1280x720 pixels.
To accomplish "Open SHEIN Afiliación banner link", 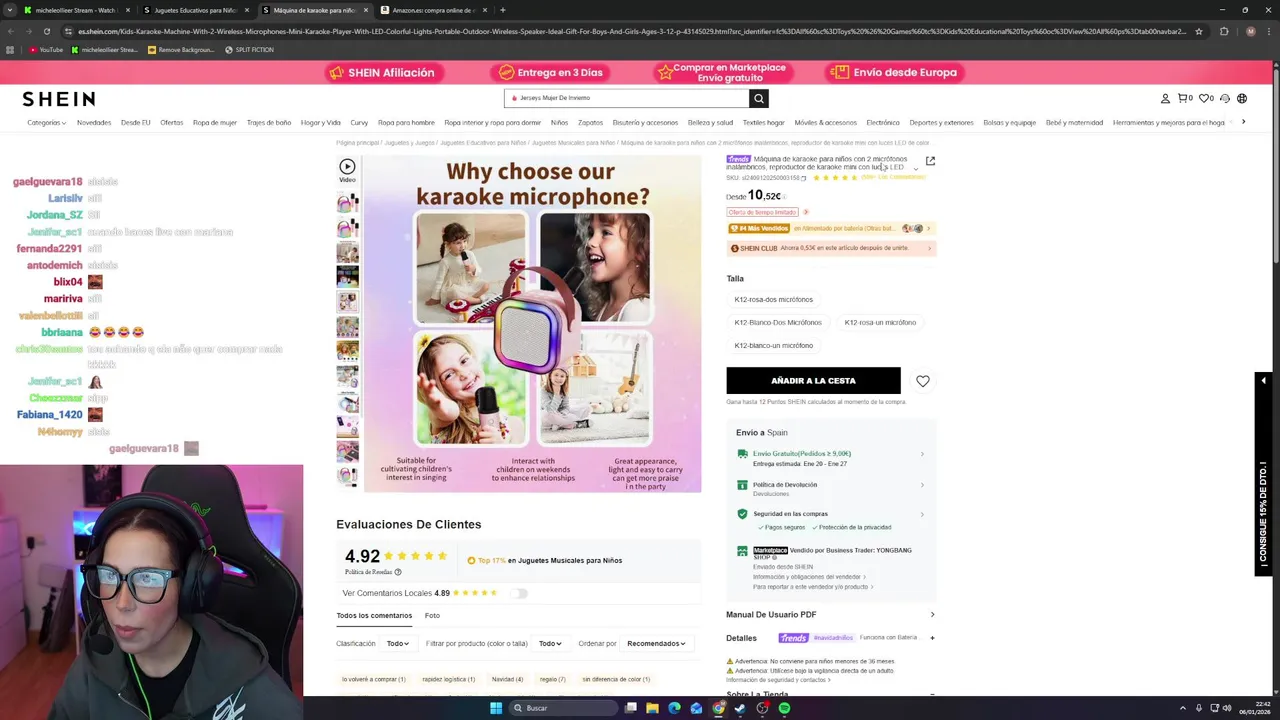I will [x=383, y=72].
